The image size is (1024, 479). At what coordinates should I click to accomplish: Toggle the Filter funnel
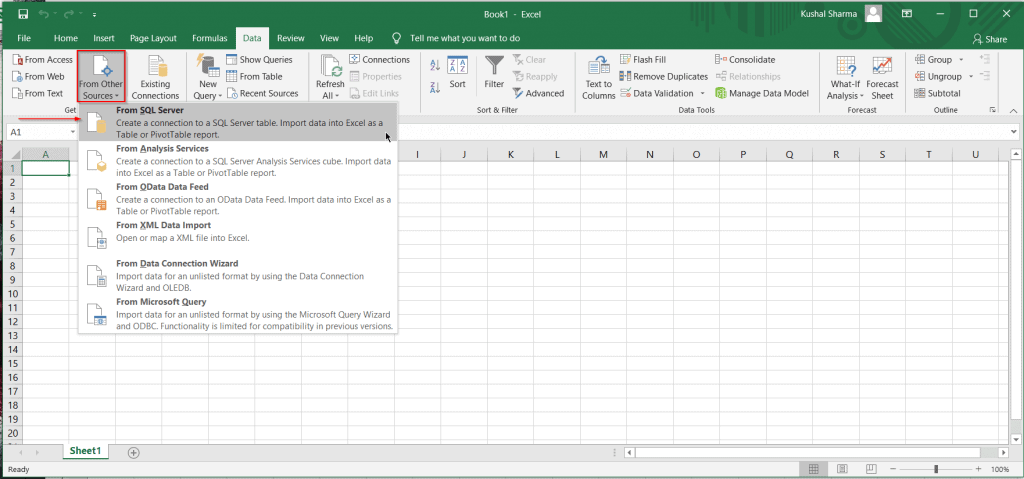494,73
